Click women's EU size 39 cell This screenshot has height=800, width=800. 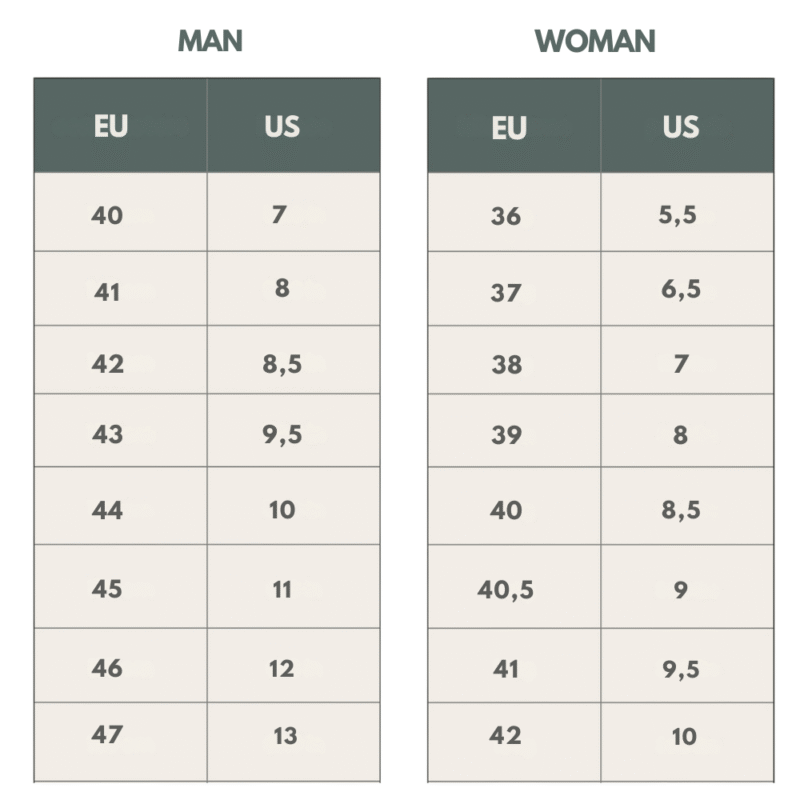(x=514, y=430)
